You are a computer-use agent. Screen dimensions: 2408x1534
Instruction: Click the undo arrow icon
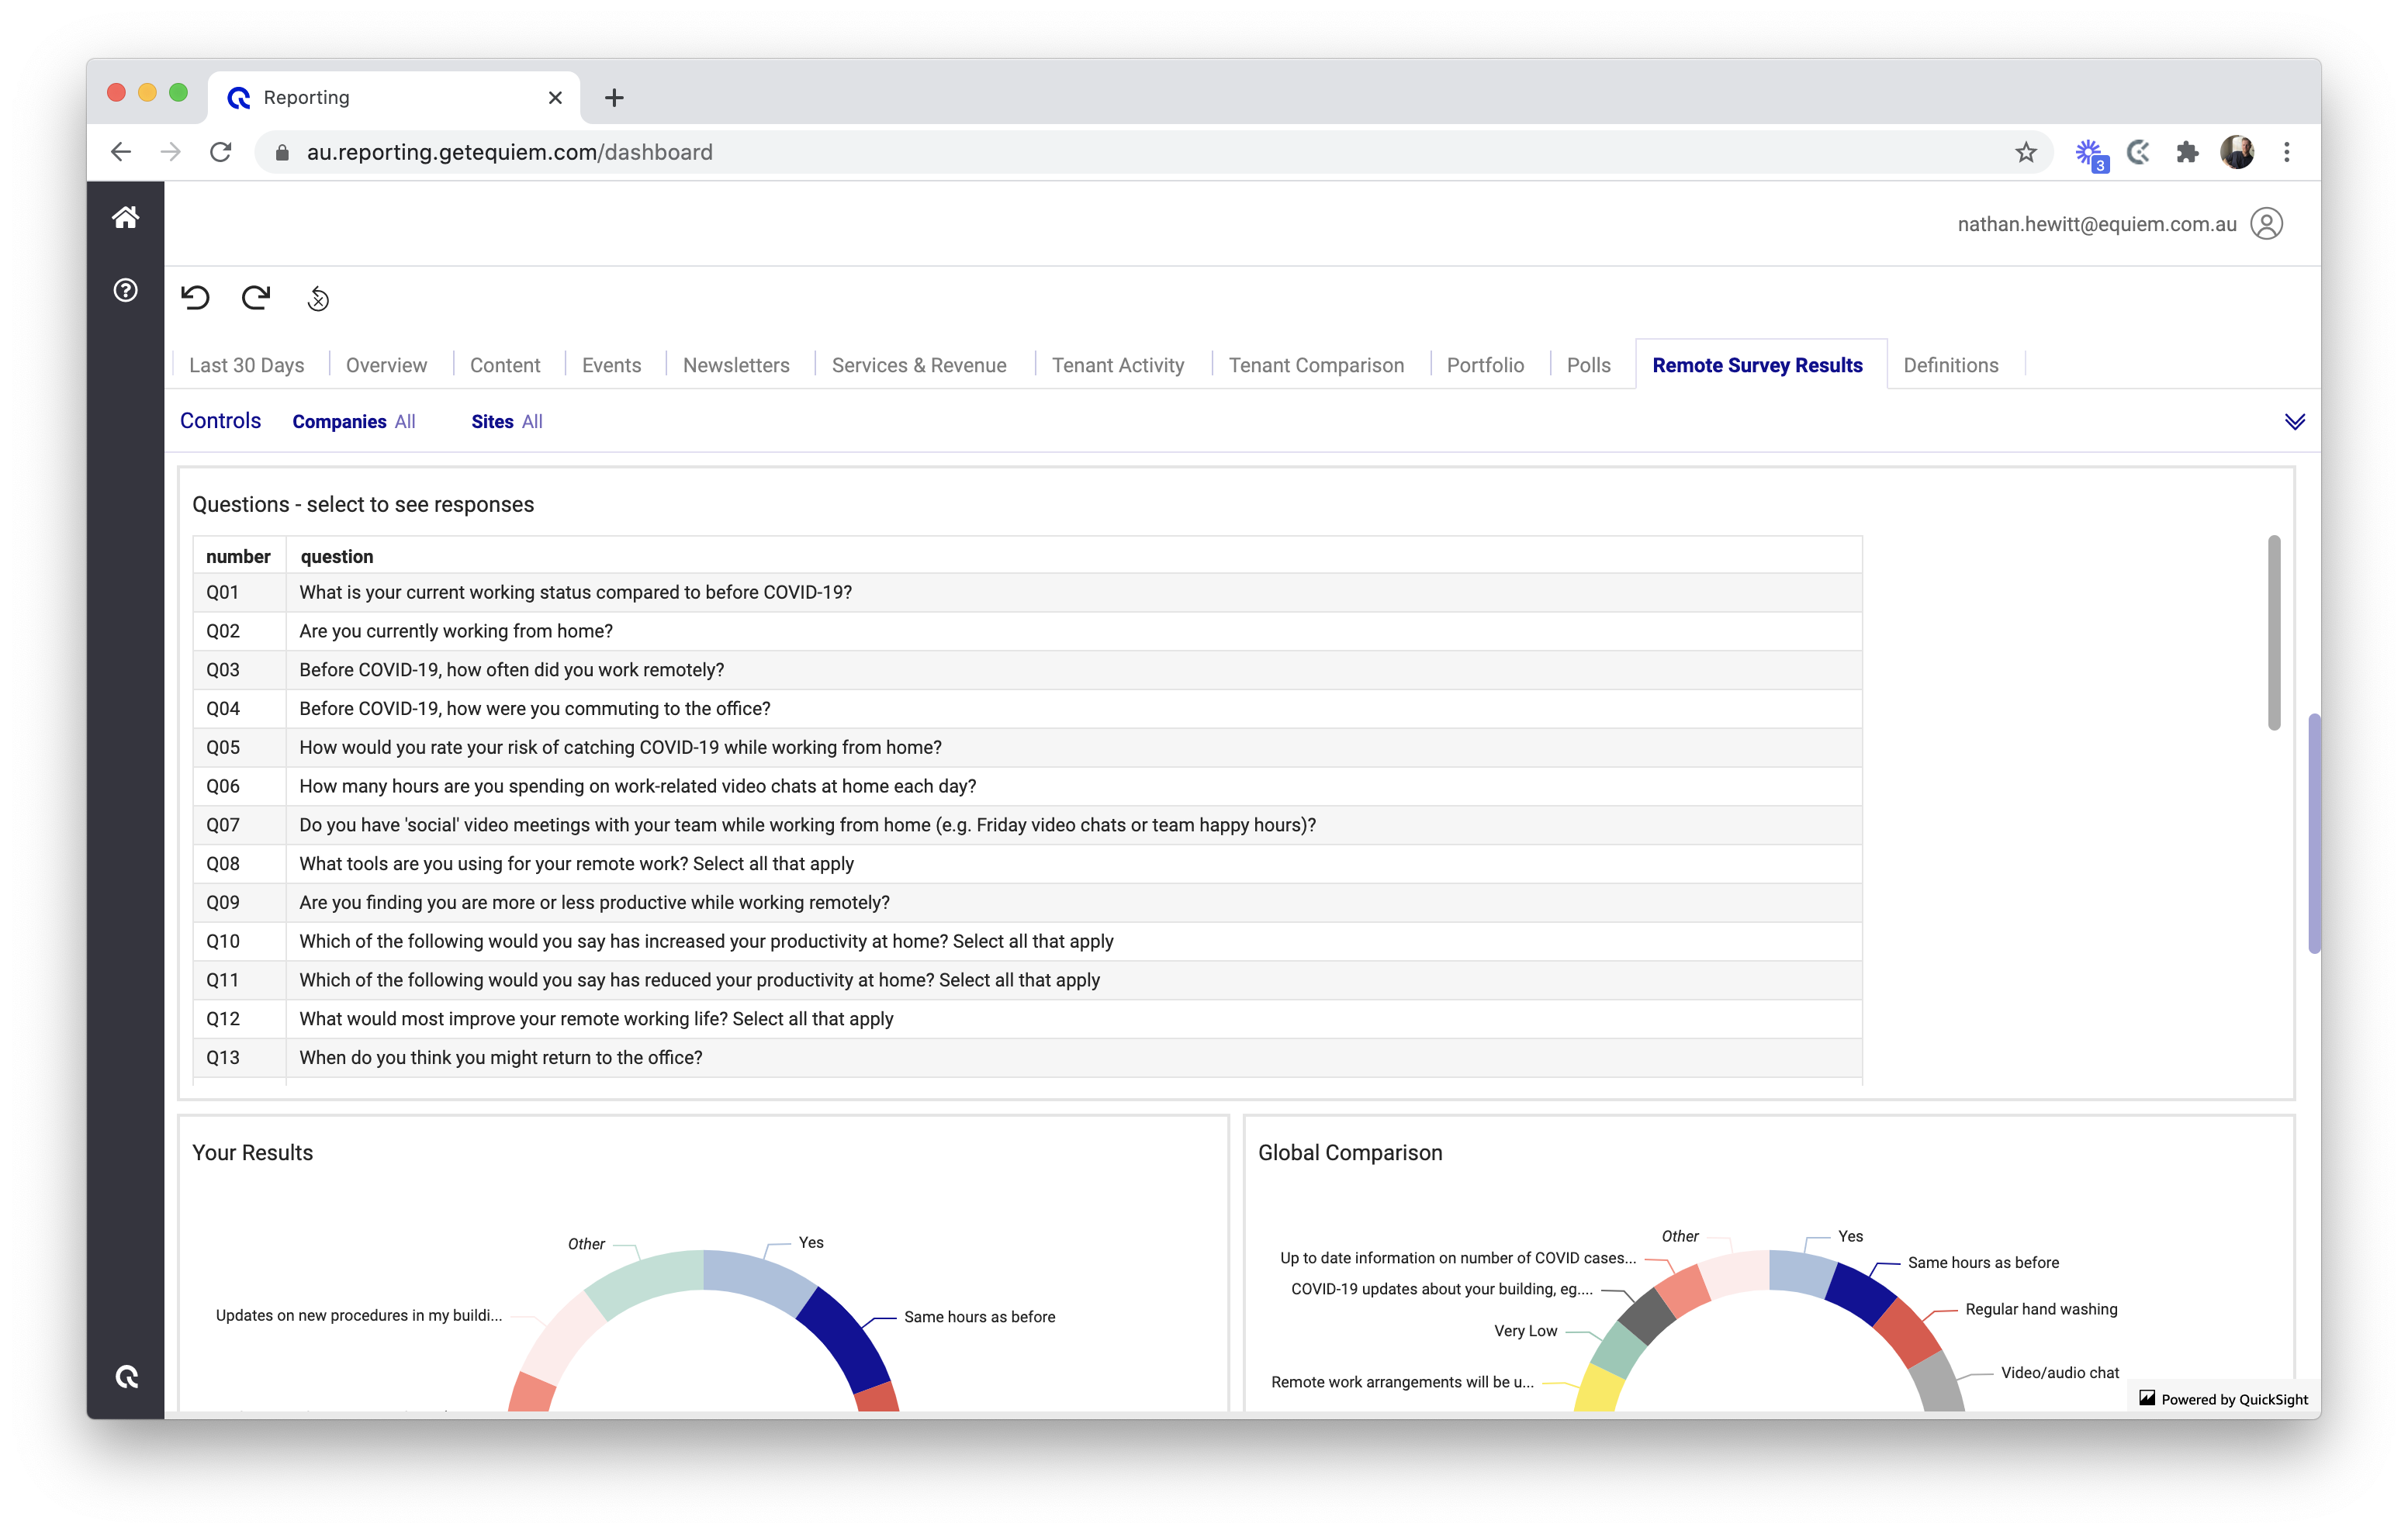(x=195, y=298)
